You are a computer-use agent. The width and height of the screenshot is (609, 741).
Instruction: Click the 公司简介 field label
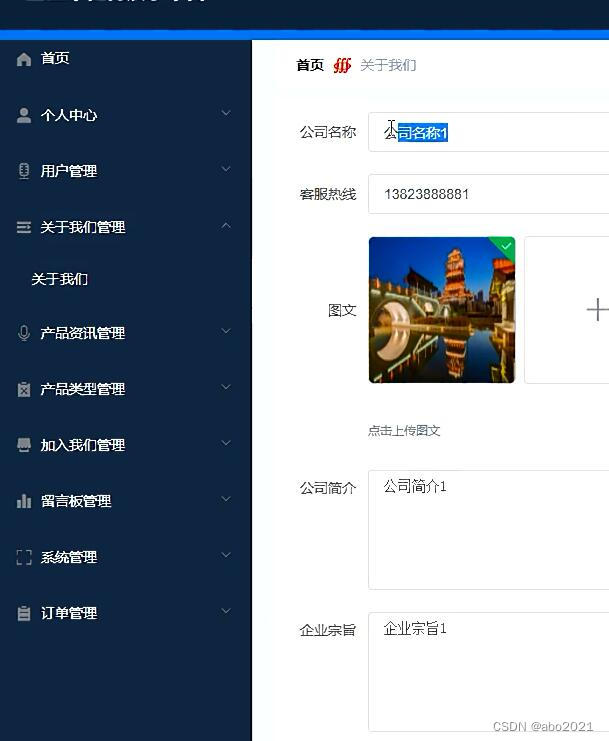click(x=327, y=488)
